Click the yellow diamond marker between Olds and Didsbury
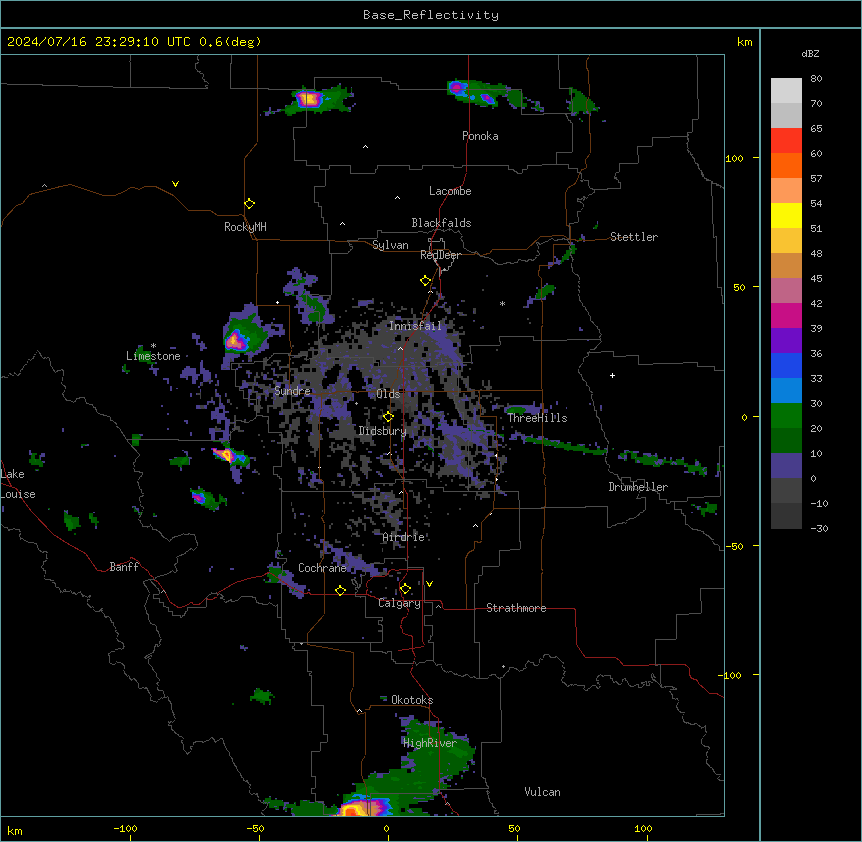Viewport: 862px width, 842px height. 388,417
